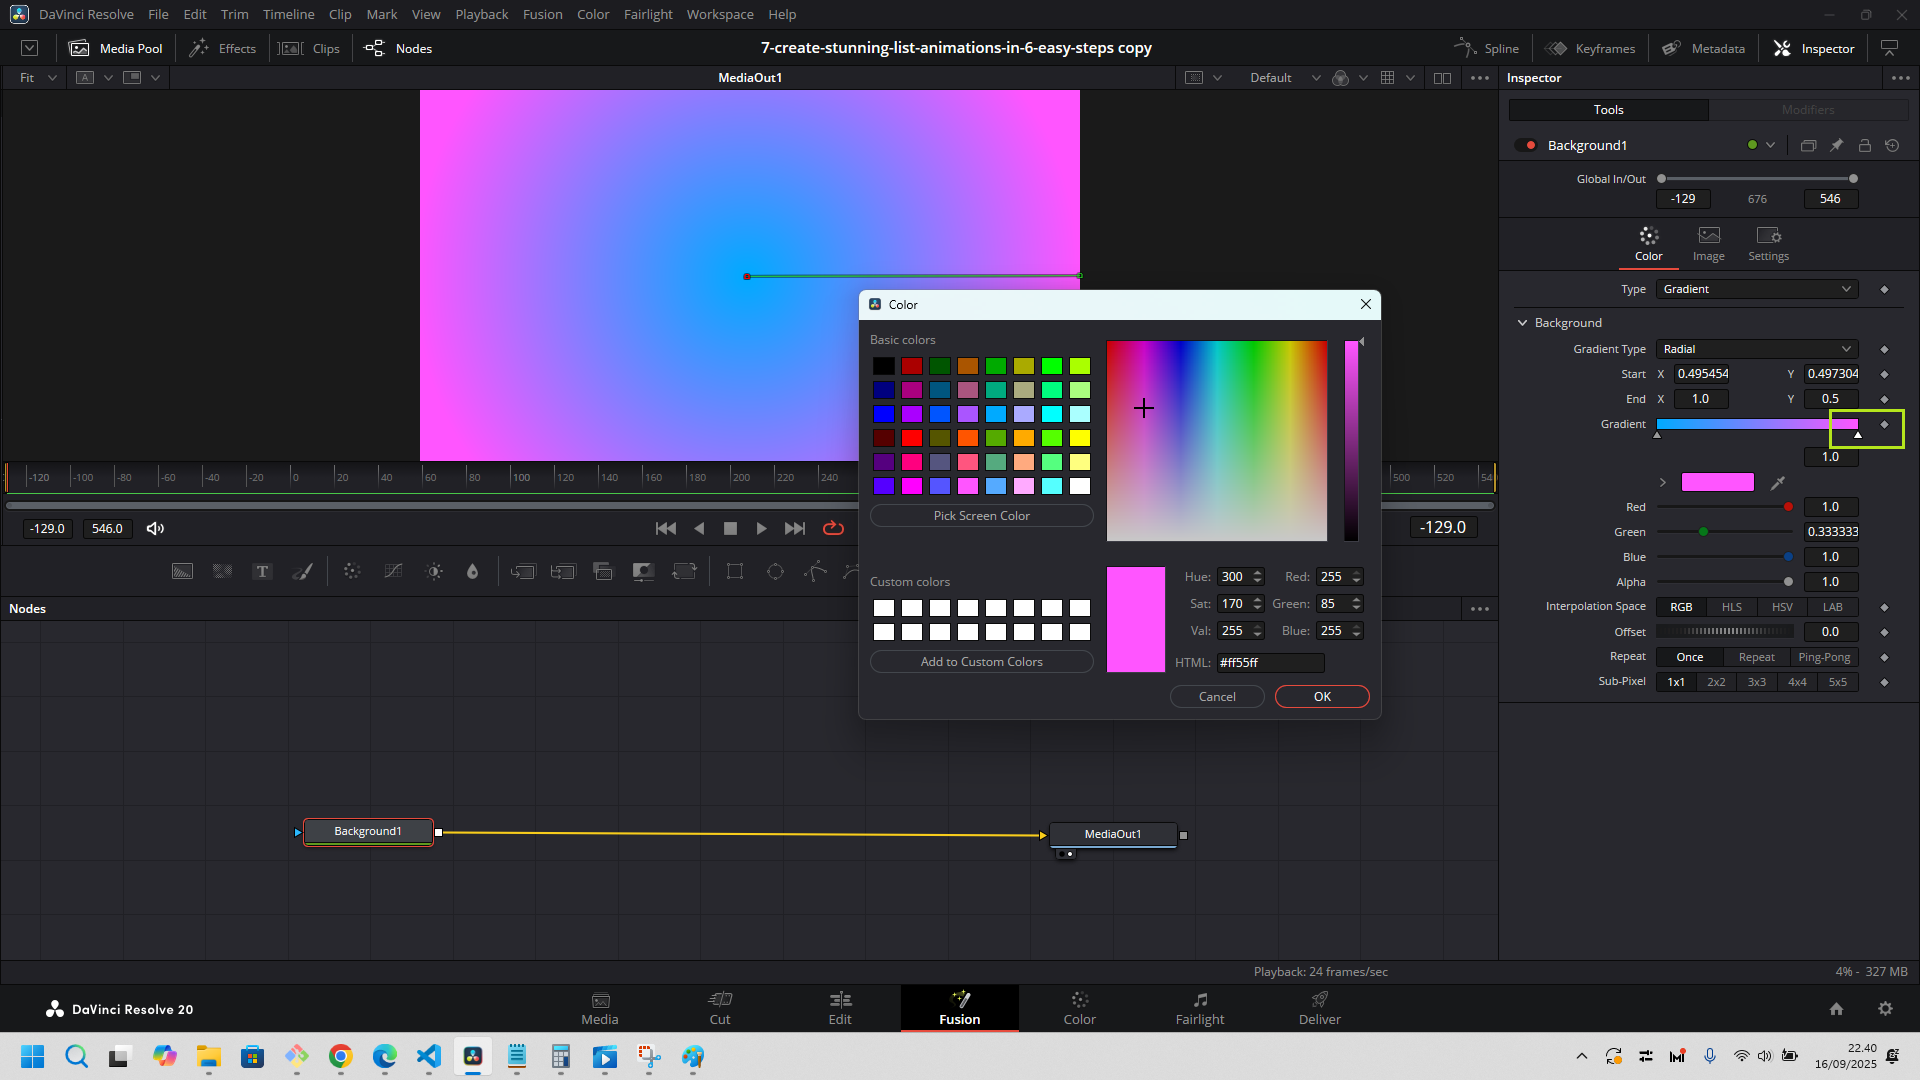Switch to the Image tab in Inspector
The image size is (1920, 1080).
tap(1708, 243)
